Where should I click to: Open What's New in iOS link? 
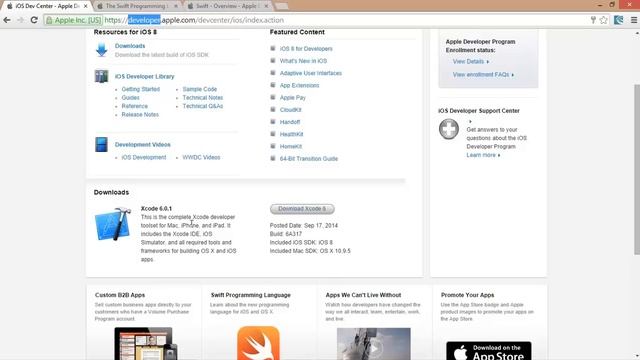303,61
